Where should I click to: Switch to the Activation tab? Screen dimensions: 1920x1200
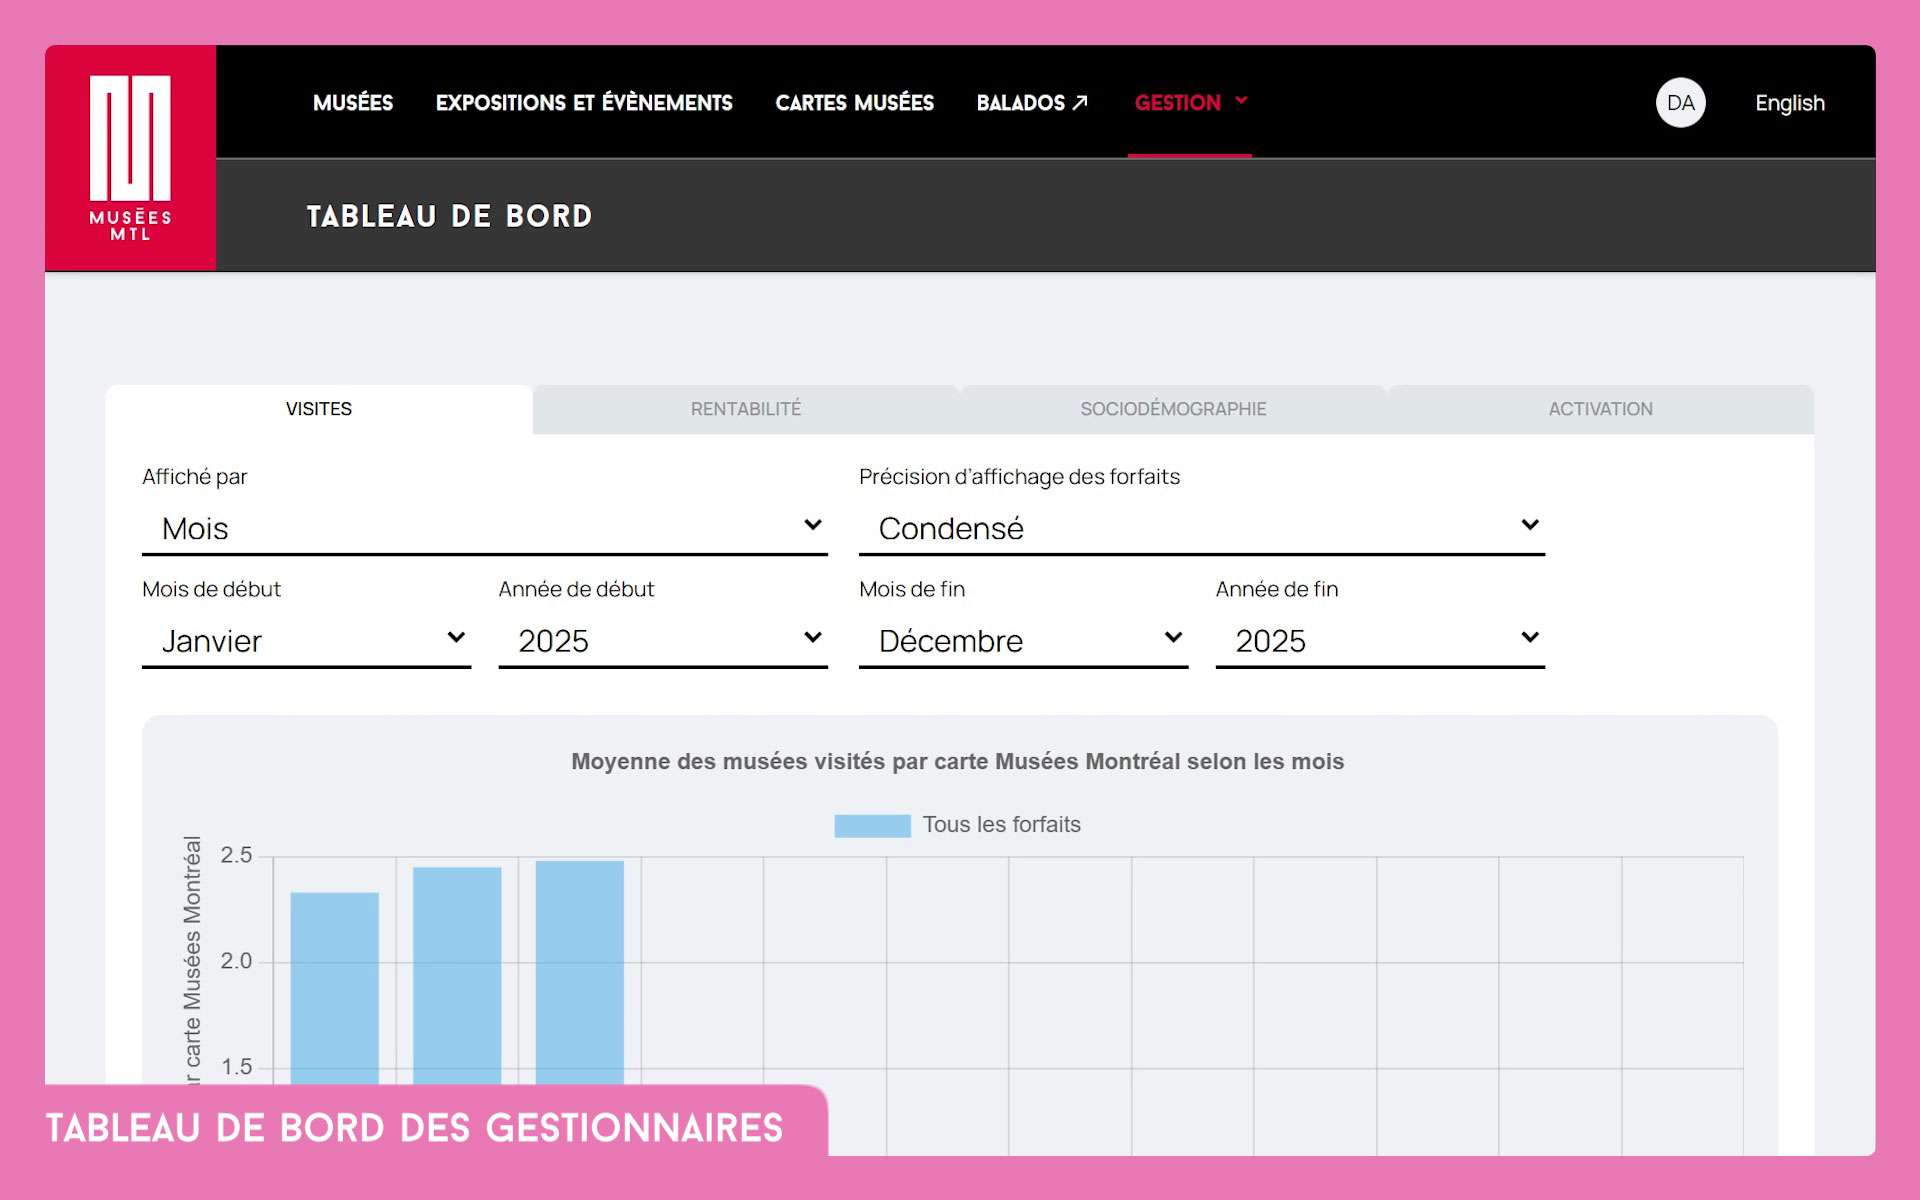click(x=1600, y=409)
